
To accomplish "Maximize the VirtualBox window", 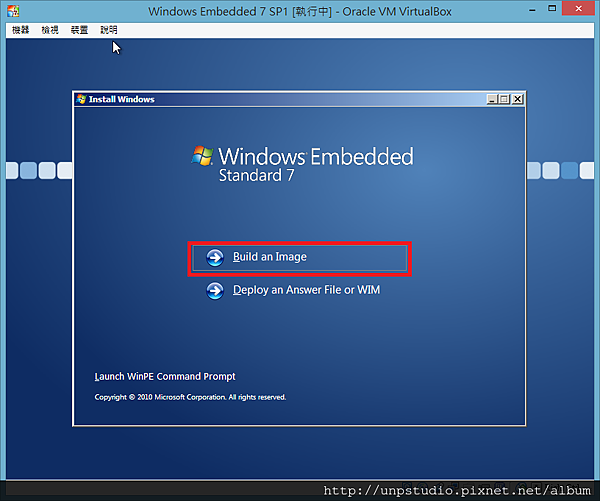I will coord(552,8).
